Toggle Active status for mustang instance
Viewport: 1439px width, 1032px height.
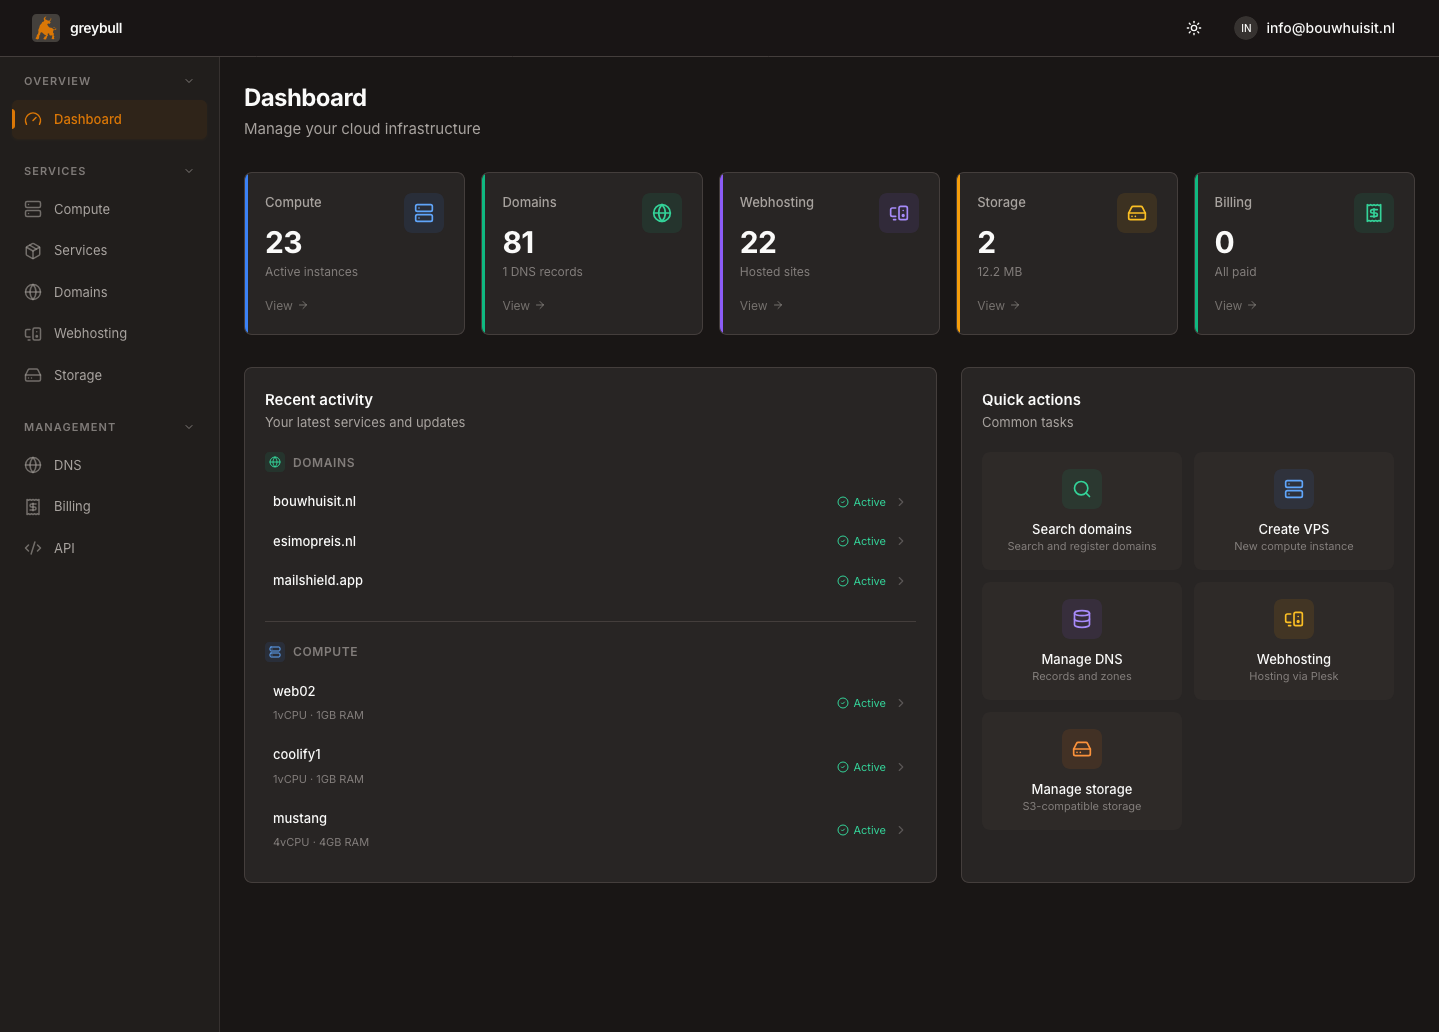coord(861,829)
